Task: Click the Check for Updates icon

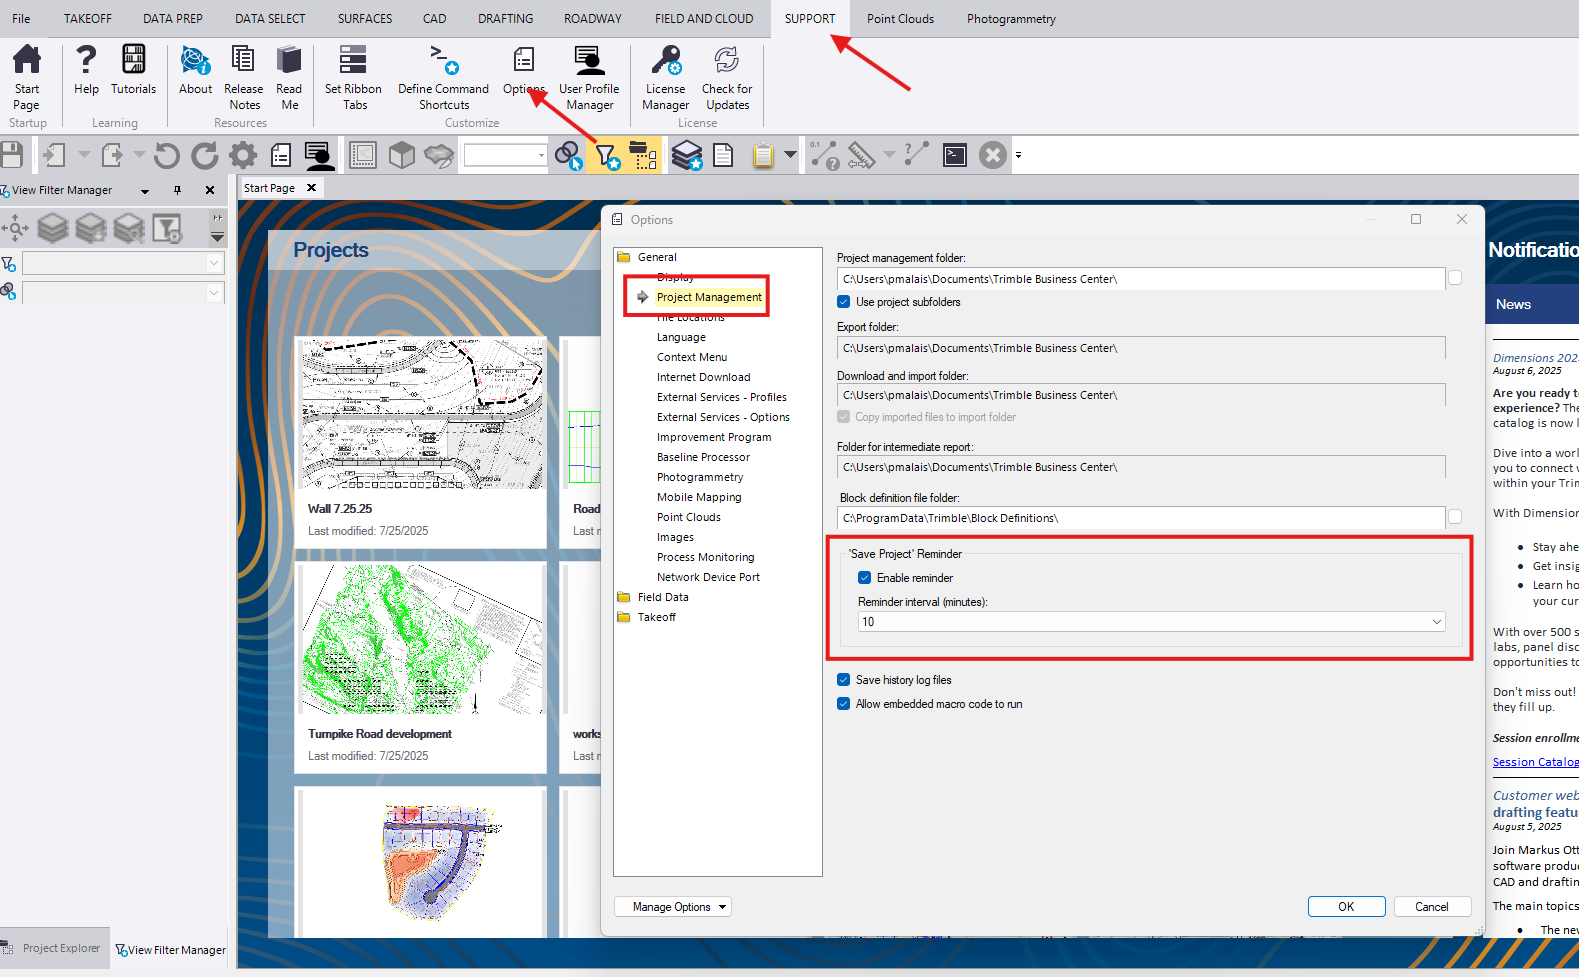Action: (x=727, y=62)
